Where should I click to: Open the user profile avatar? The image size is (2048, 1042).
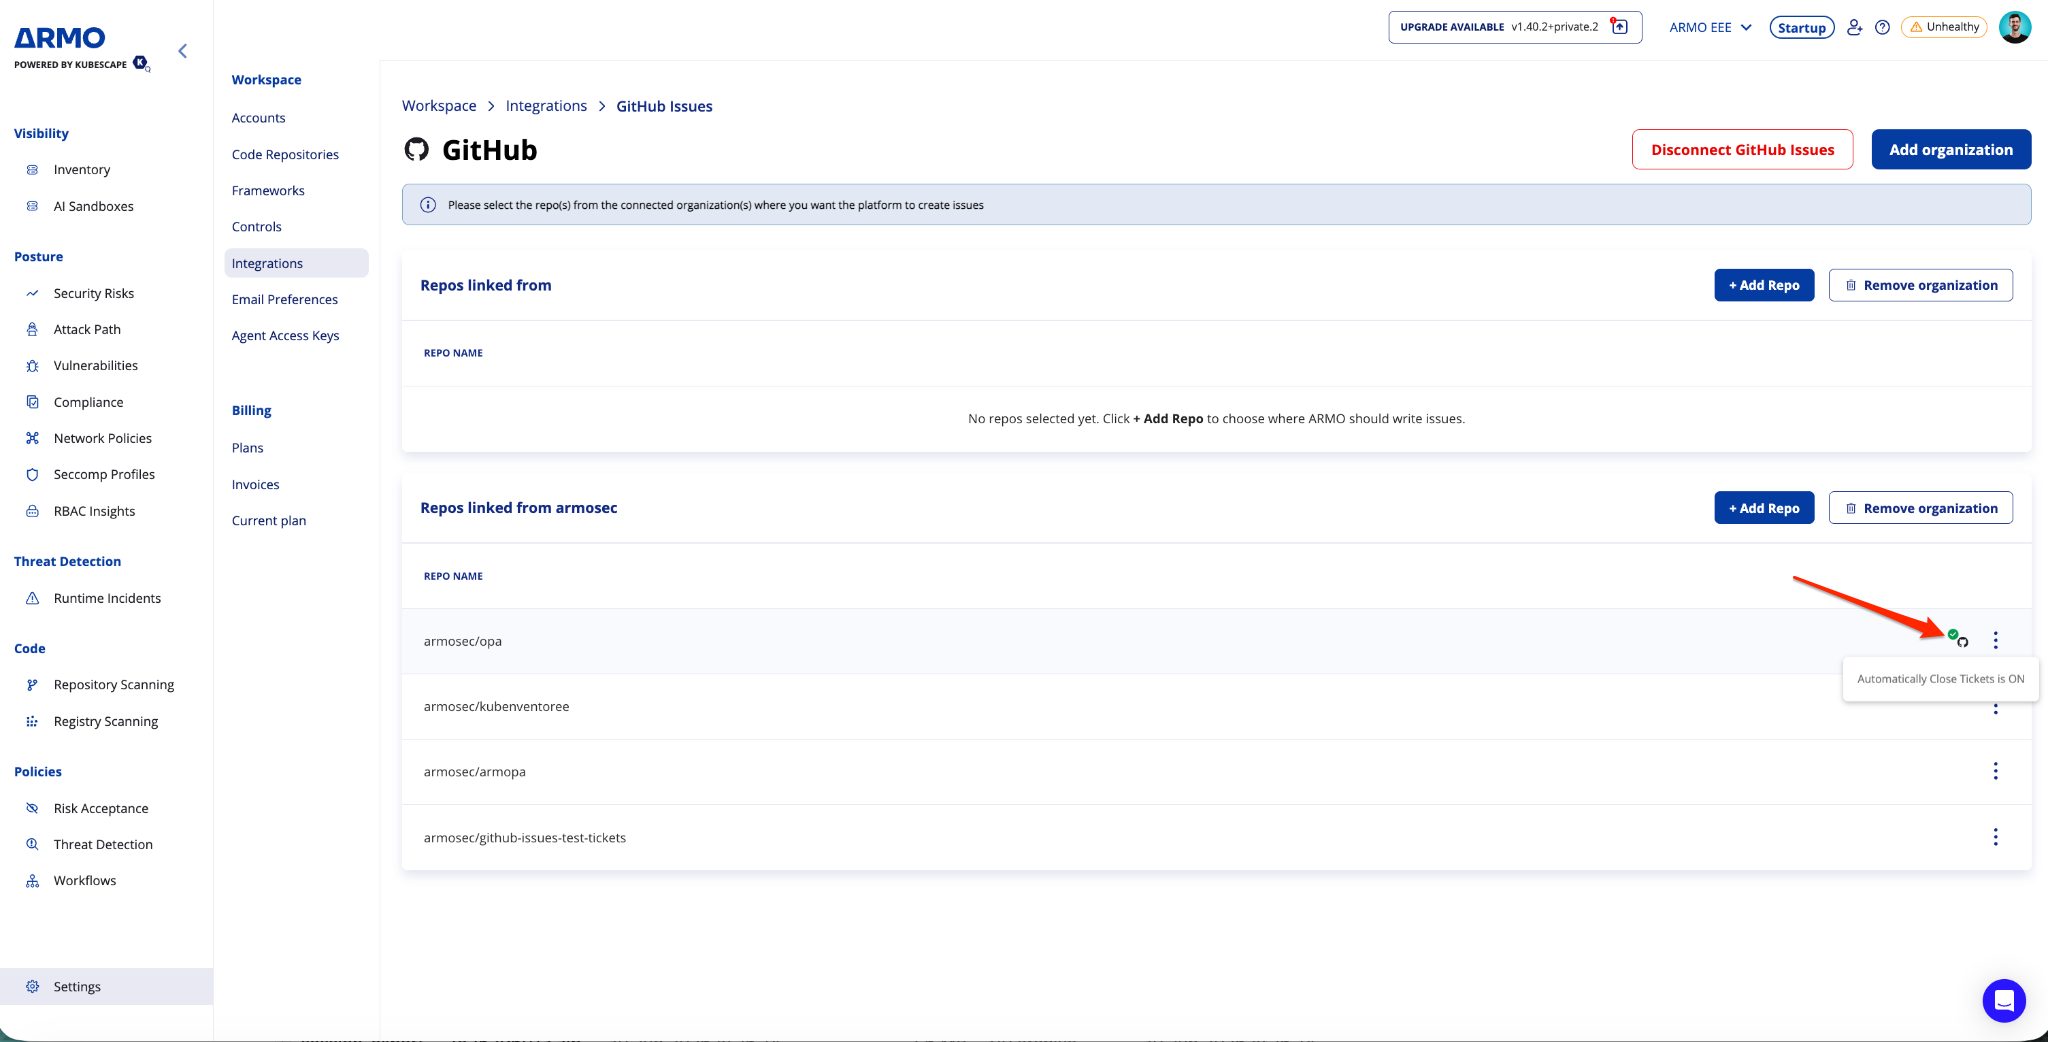tap(2014, 27)
